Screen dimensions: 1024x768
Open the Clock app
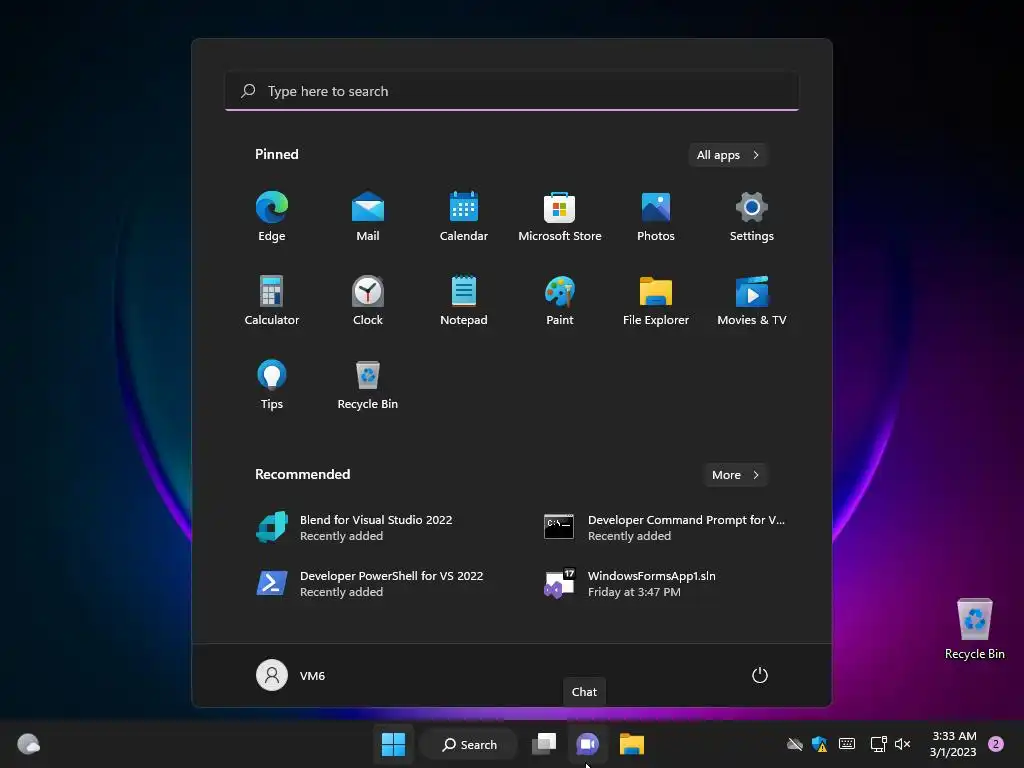[x=368, y=300]
